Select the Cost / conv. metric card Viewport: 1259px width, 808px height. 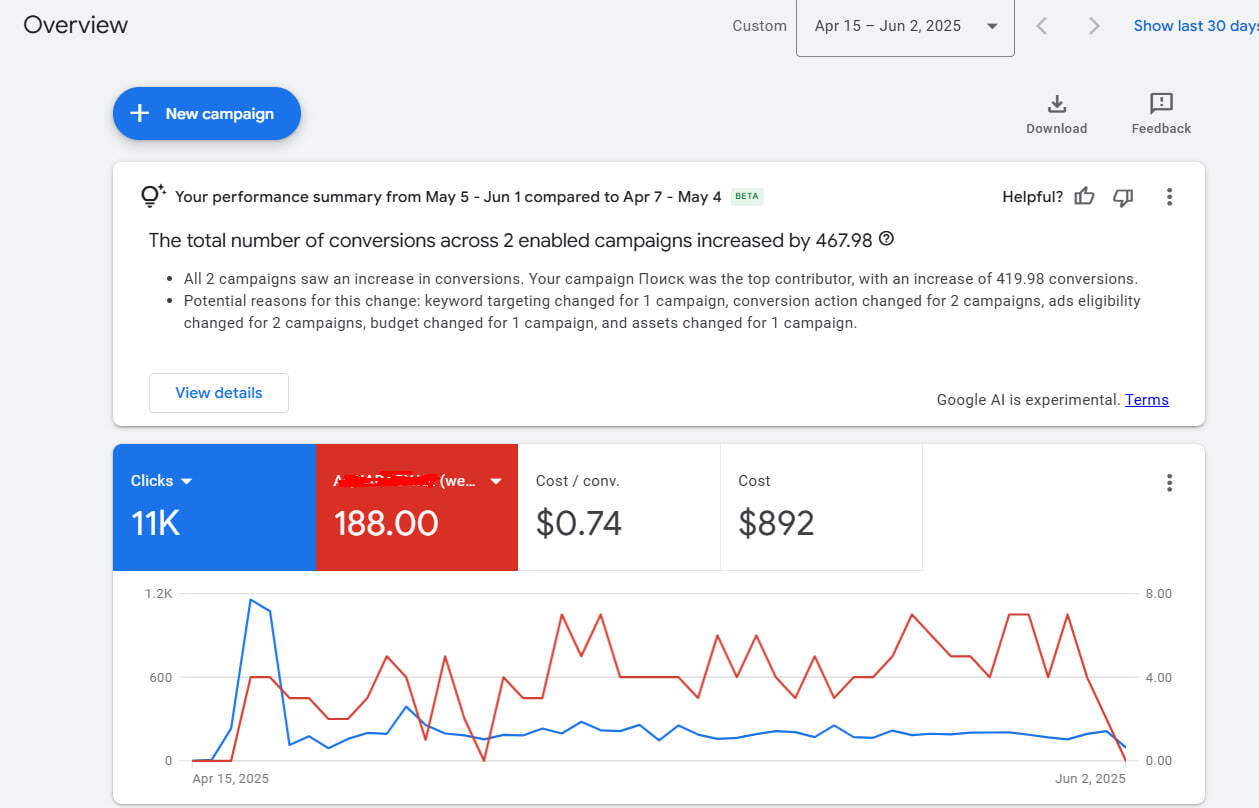[x=619, y=508]
